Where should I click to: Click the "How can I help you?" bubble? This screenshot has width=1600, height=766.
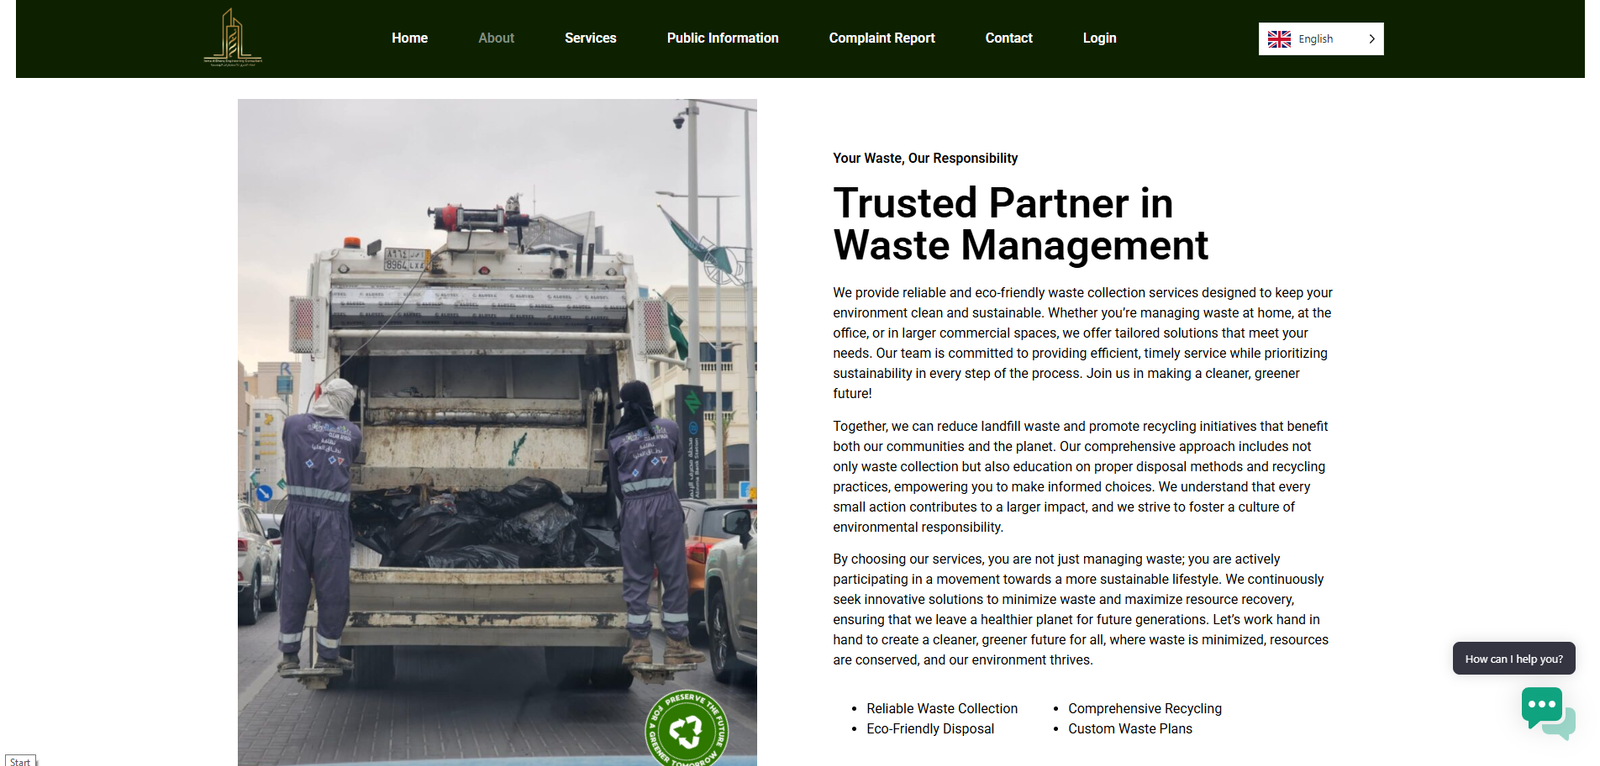click(x=1513, y=659)
